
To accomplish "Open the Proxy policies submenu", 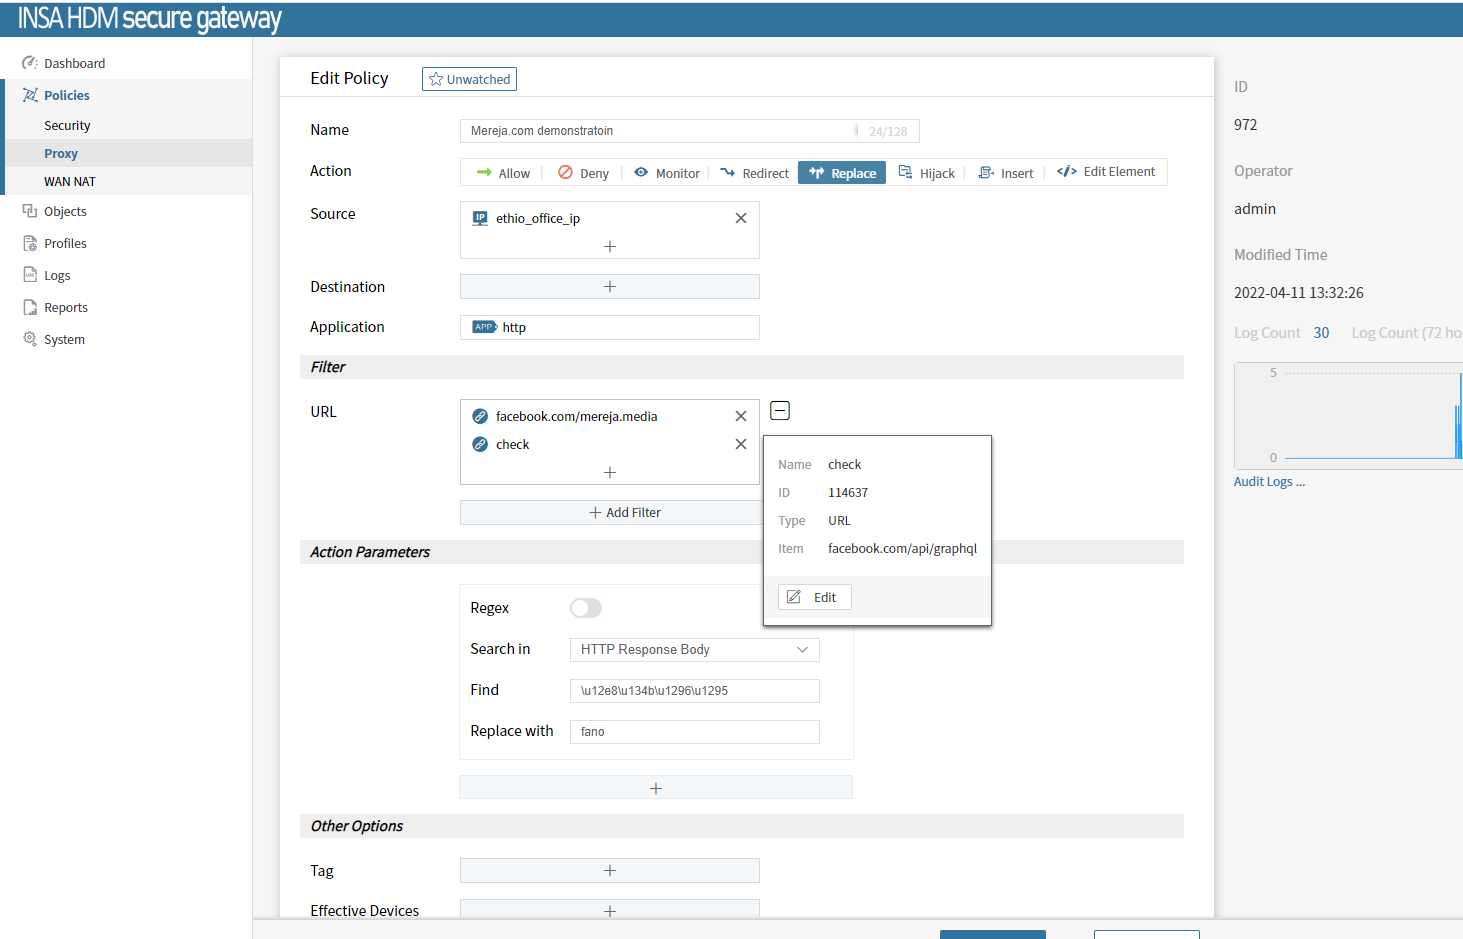I will (61, 153).
